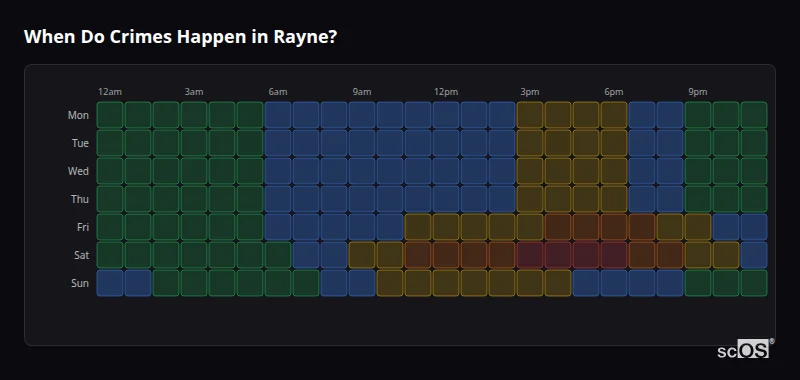
Task: Click the Sunday 6am heatmap cell
Action: [x=278, y=283]
